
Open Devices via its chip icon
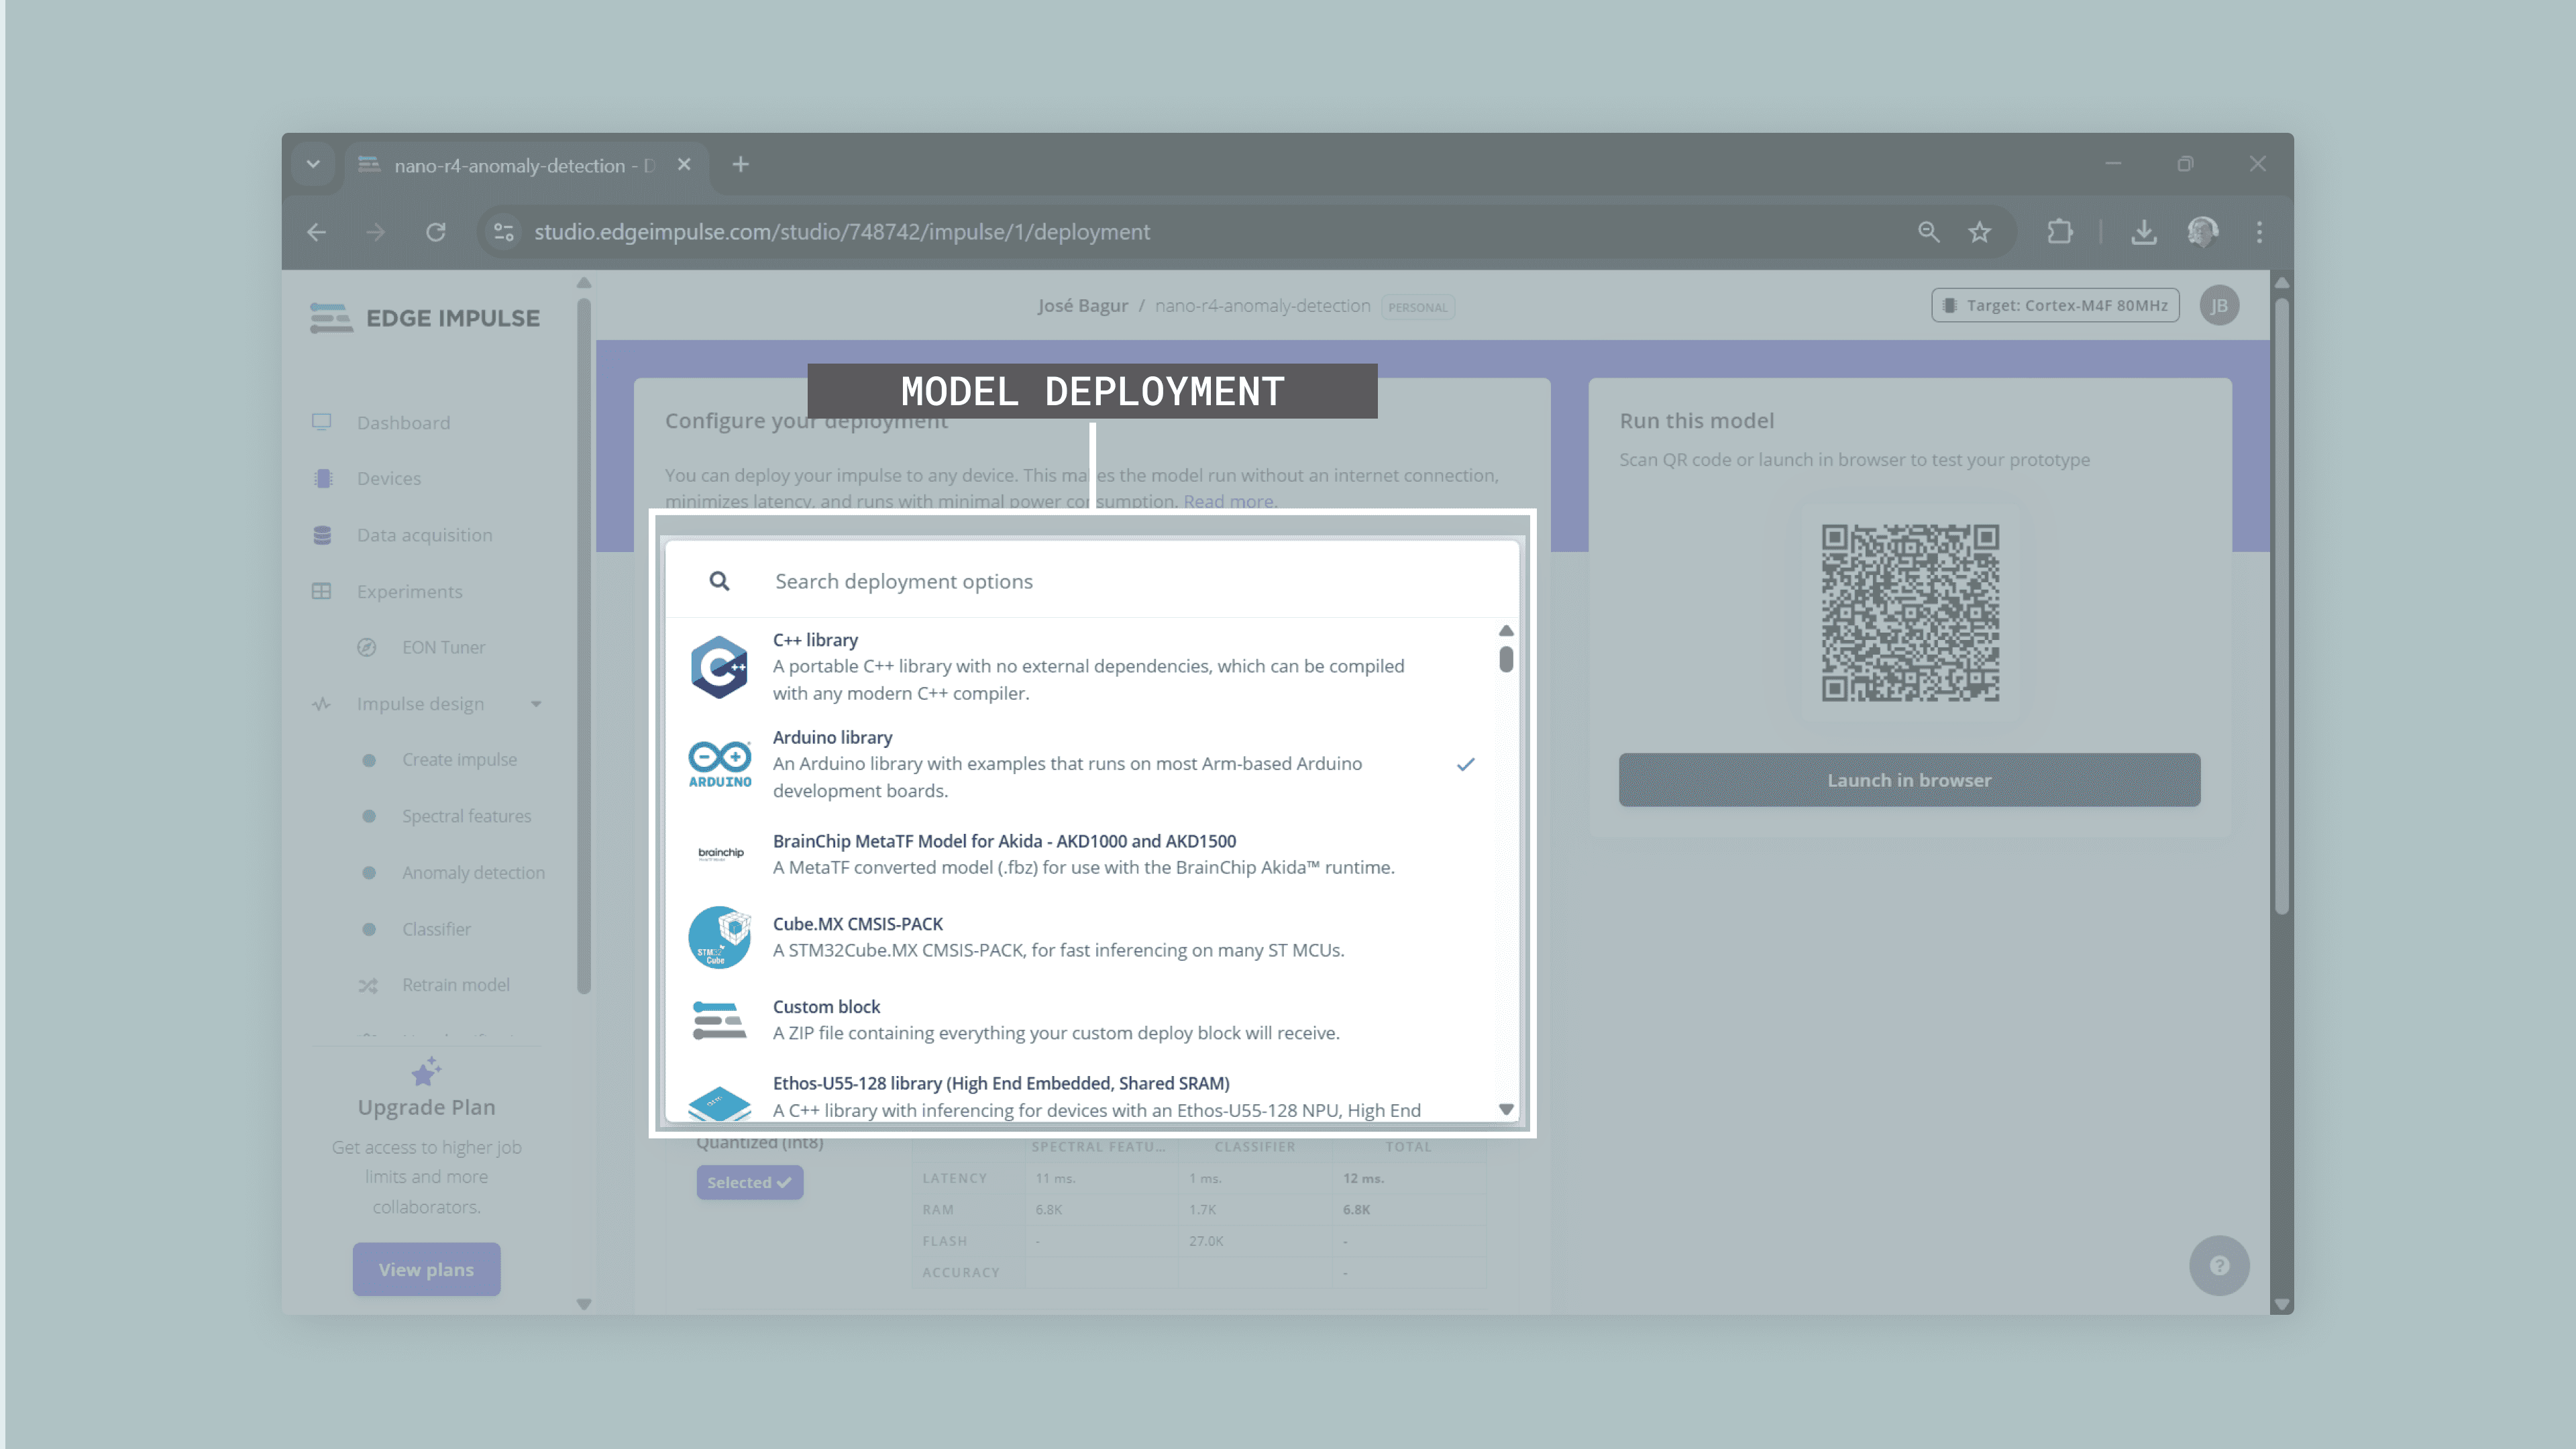[322, 478]
